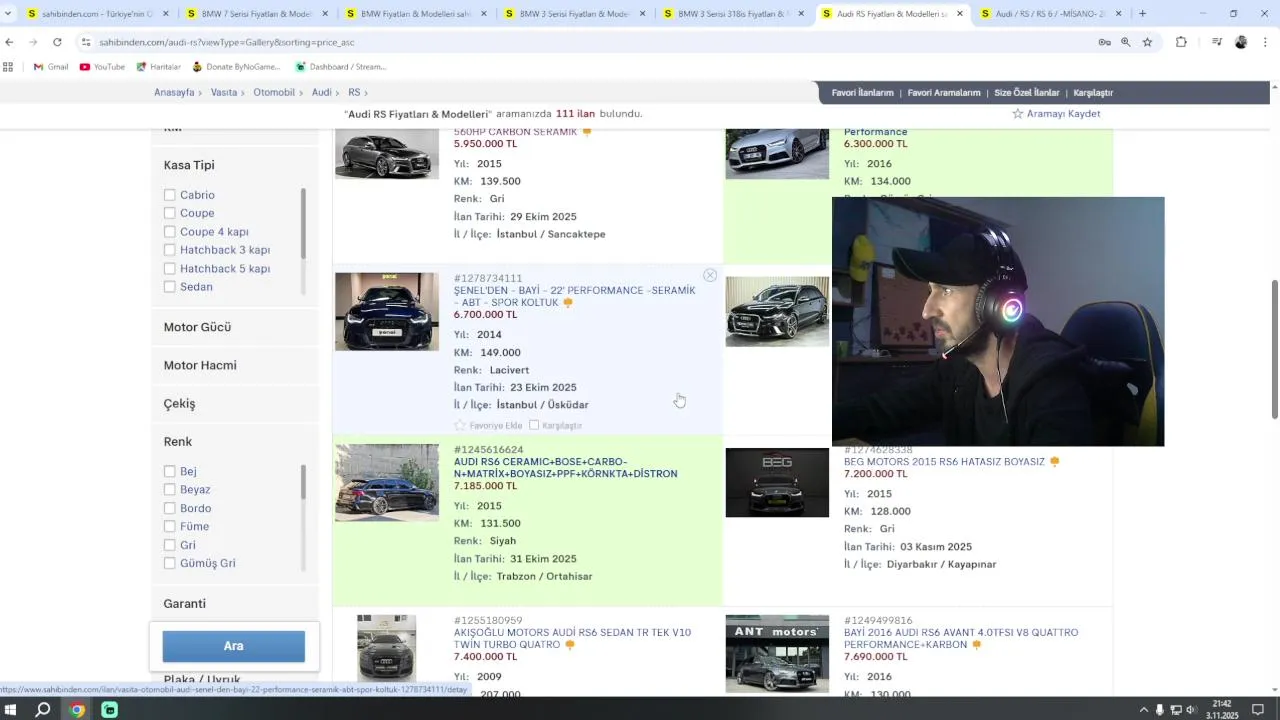This screenshot has height=720, width=1280.
Task: Bookmark page with the star icon
Action: (x=1147, y=42)
